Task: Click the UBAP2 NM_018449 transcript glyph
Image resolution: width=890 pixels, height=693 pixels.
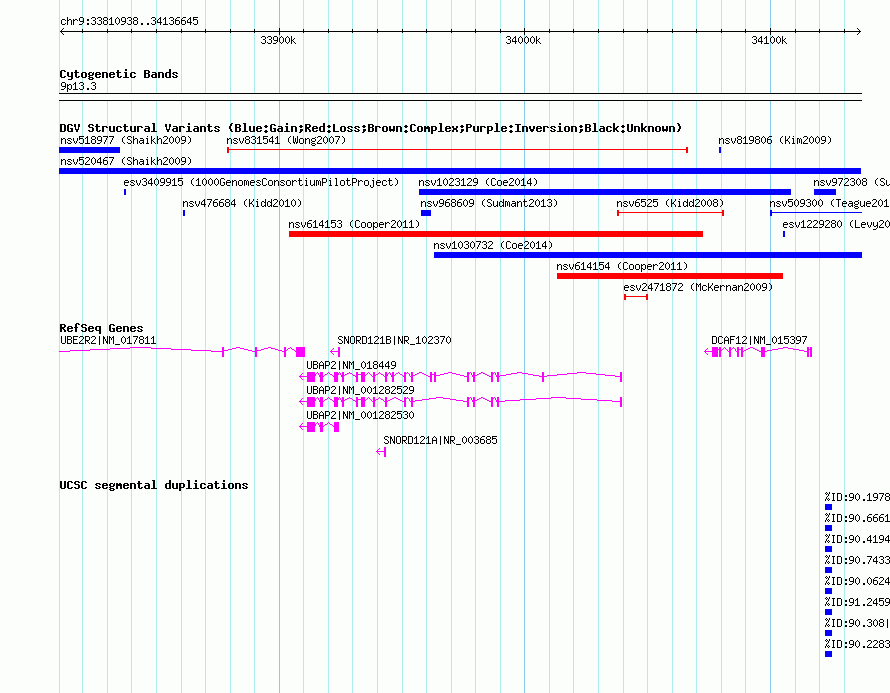Action: 460,377
